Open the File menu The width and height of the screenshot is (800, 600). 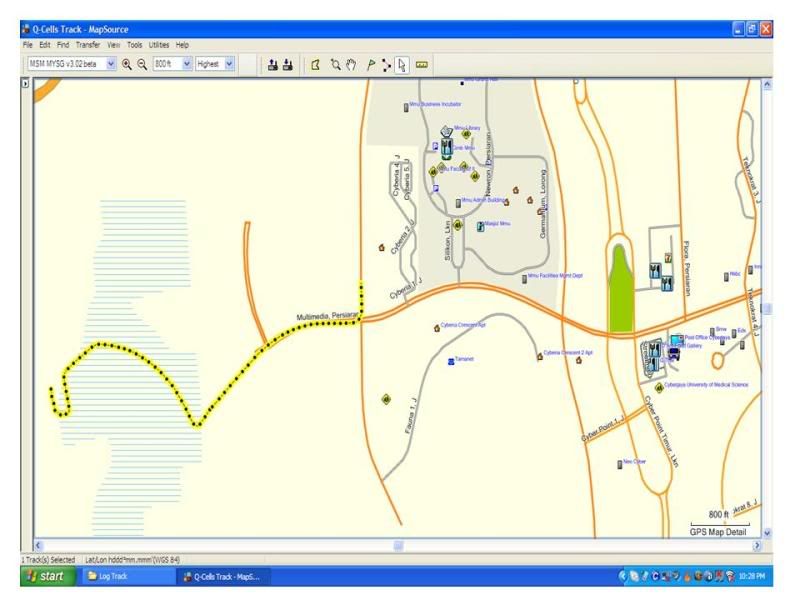click(28, 45)
